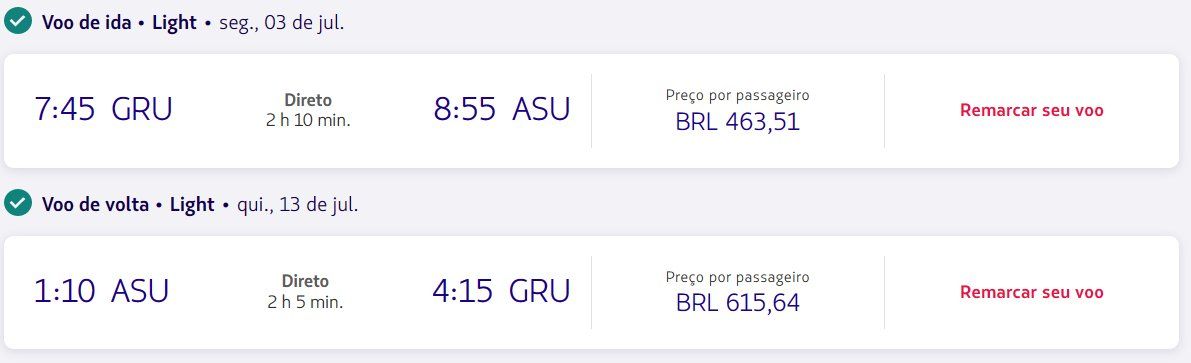Click the green checkmark beside Voo de ida
Screen dimensions: 1191x363
17,22
